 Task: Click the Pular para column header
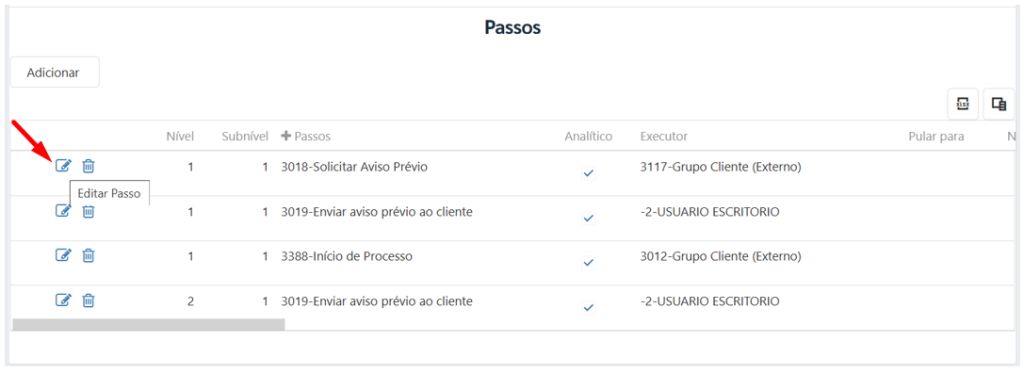pyautogui.click(x=936, y=136)
